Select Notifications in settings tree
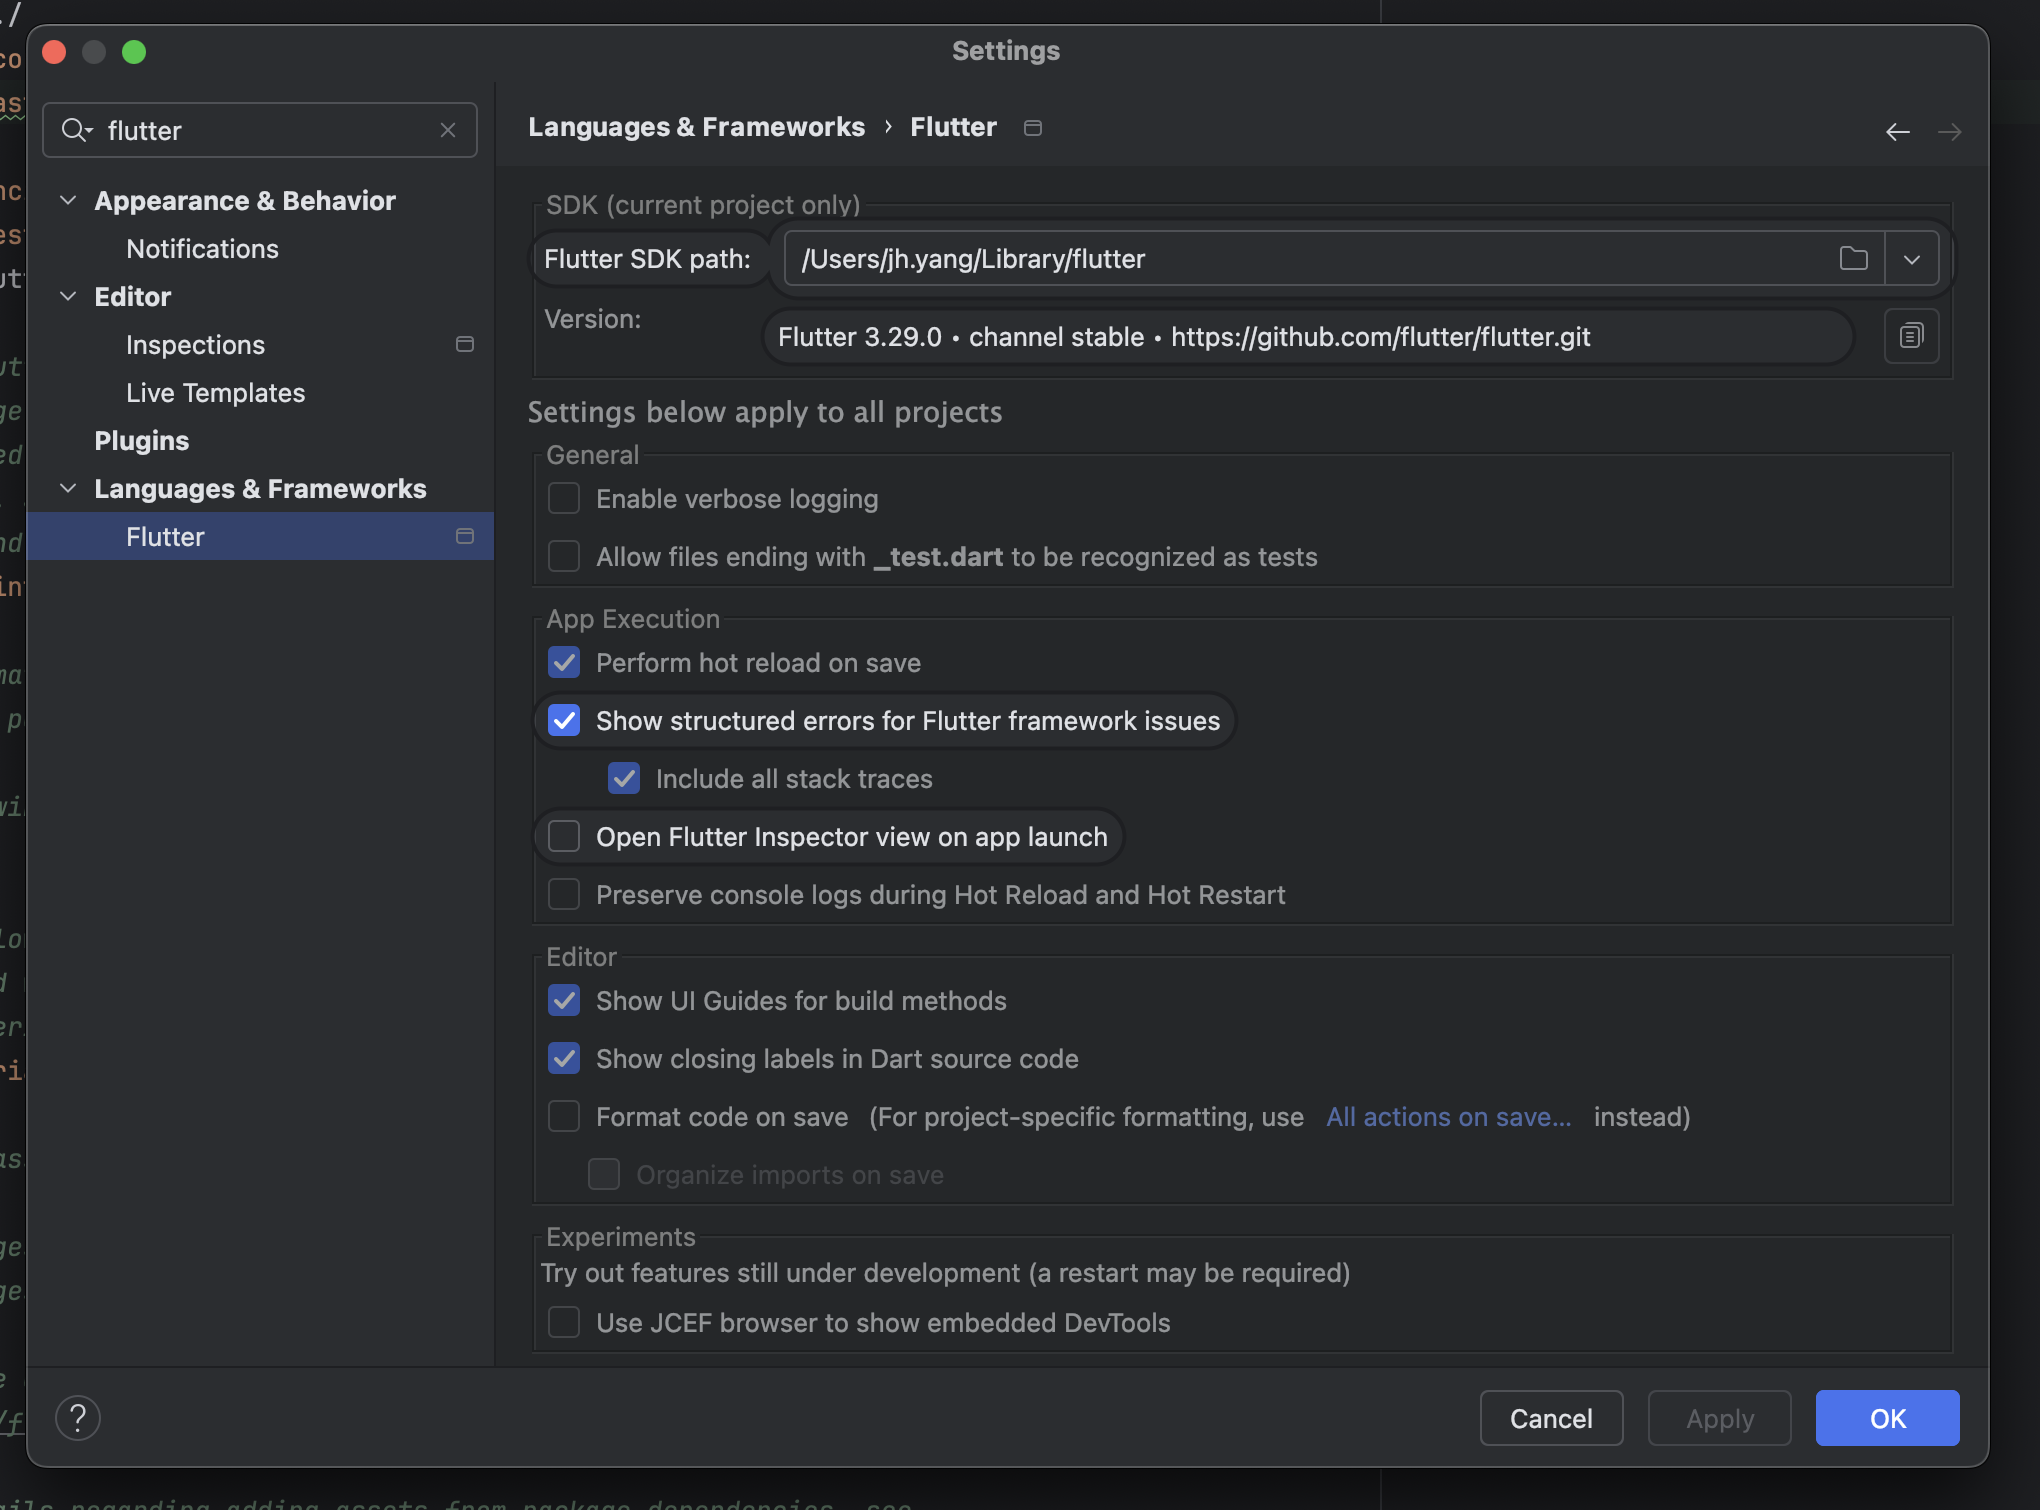Screen dimensions: 2040x1510 tap(202, 248)
